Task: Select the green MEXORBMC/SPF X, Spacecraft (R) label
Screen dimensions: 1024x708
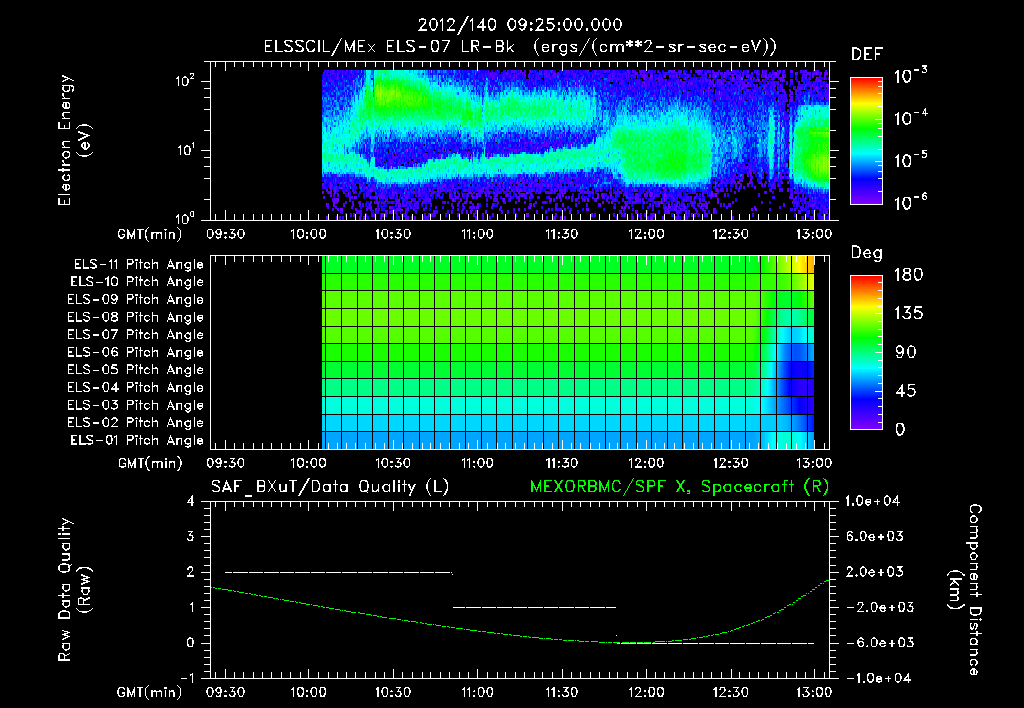Action: (679, 487)
